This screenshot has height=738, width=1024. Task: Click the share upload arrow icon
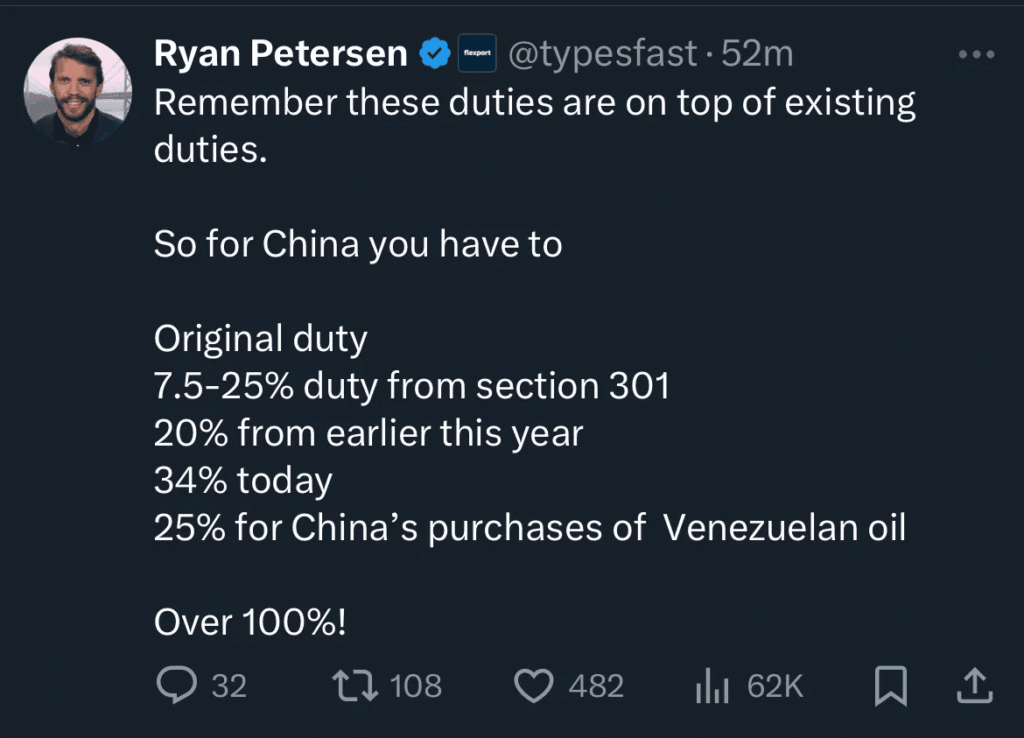974,685
